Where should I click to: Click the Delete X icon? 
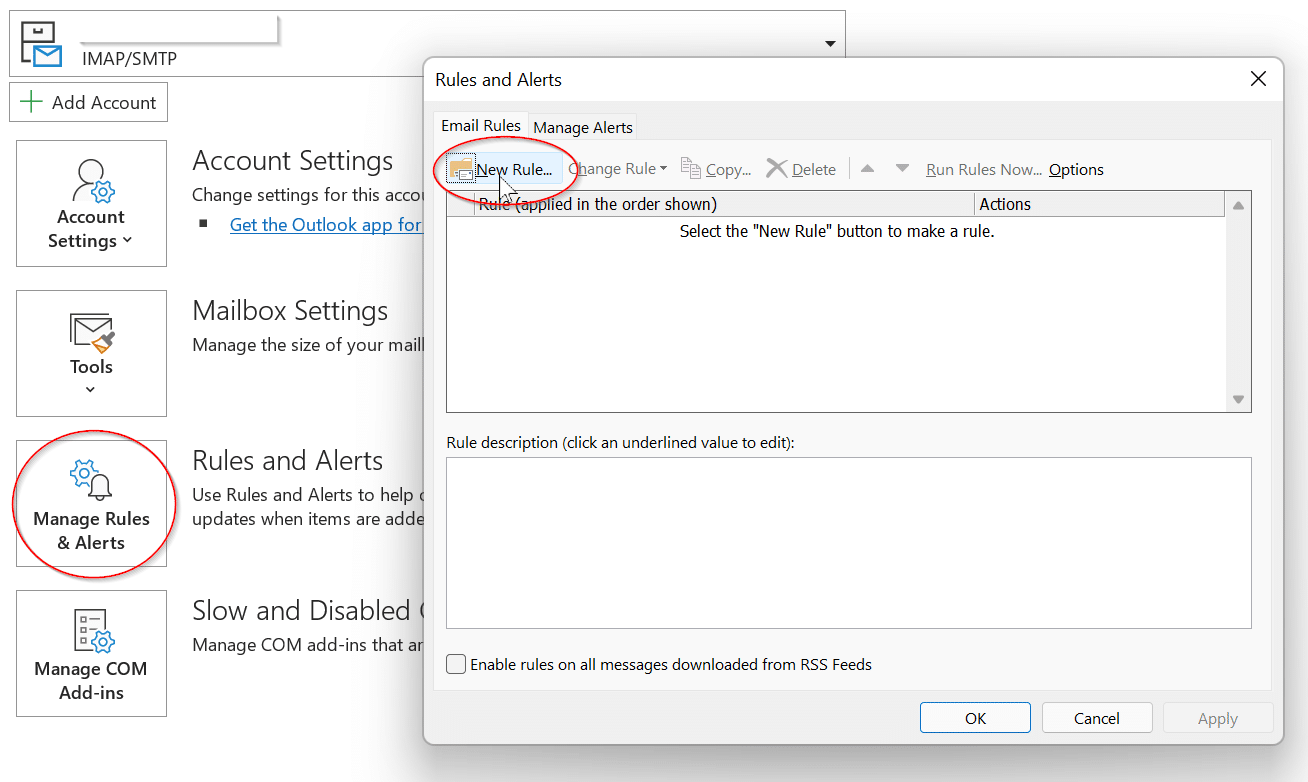pyautogui.click(x=776, y=169)
